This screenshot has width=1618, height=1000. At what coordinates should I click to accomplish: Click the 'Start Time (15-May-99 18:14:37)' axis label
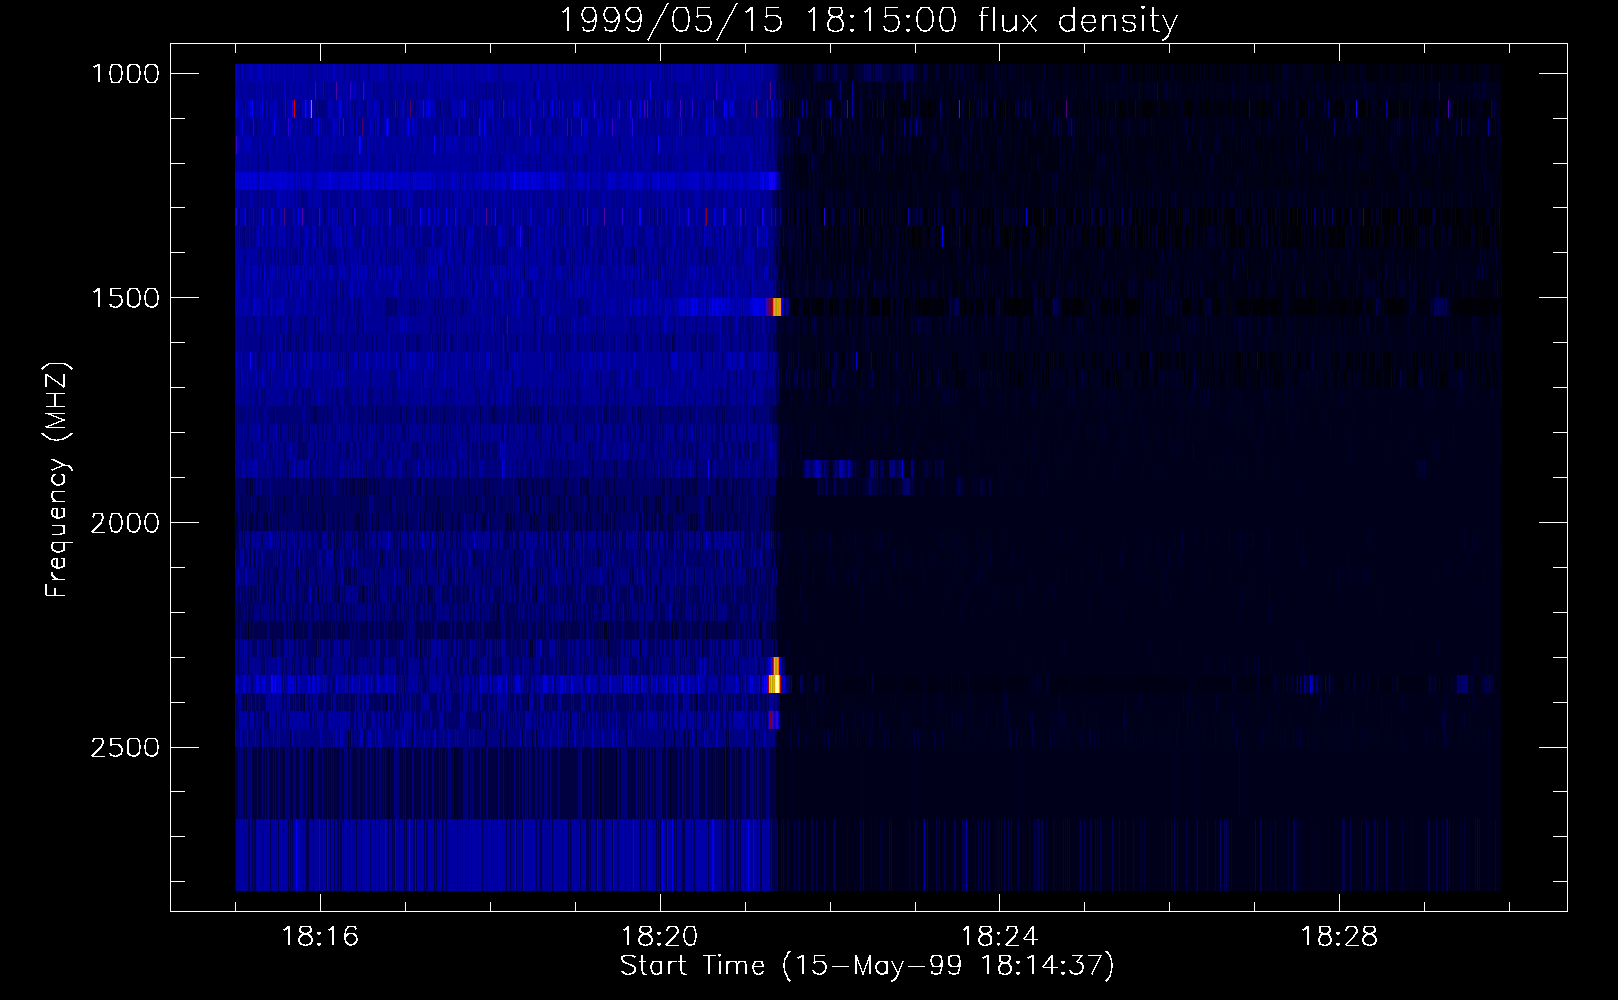point(867,966)
